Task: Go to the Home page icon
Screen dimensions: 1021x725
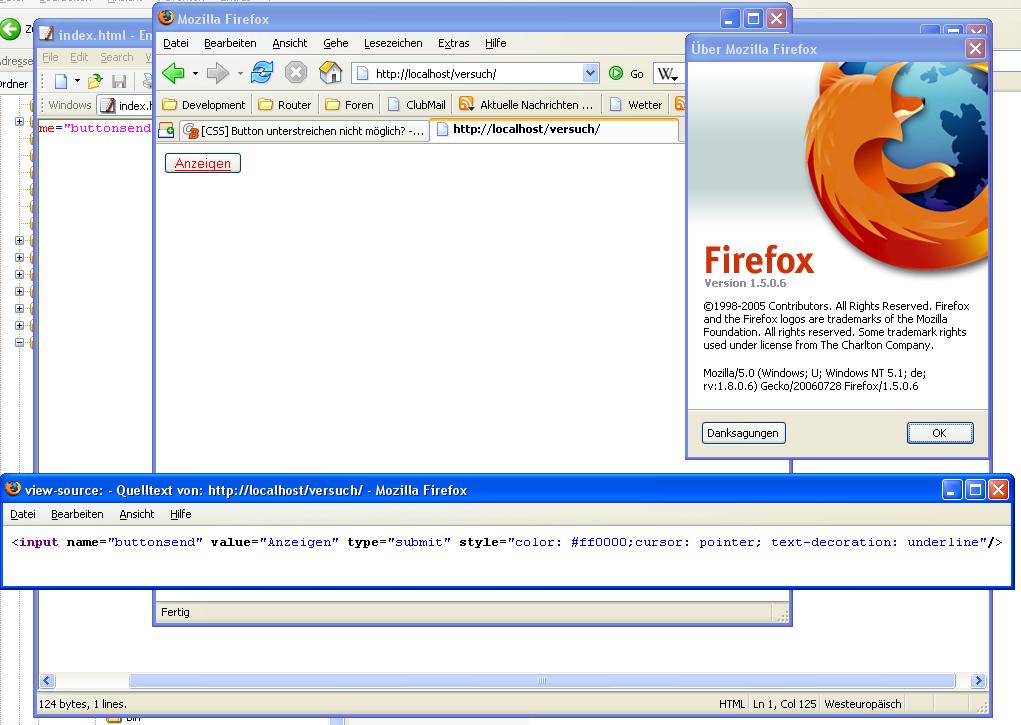Action: (331, 72)
